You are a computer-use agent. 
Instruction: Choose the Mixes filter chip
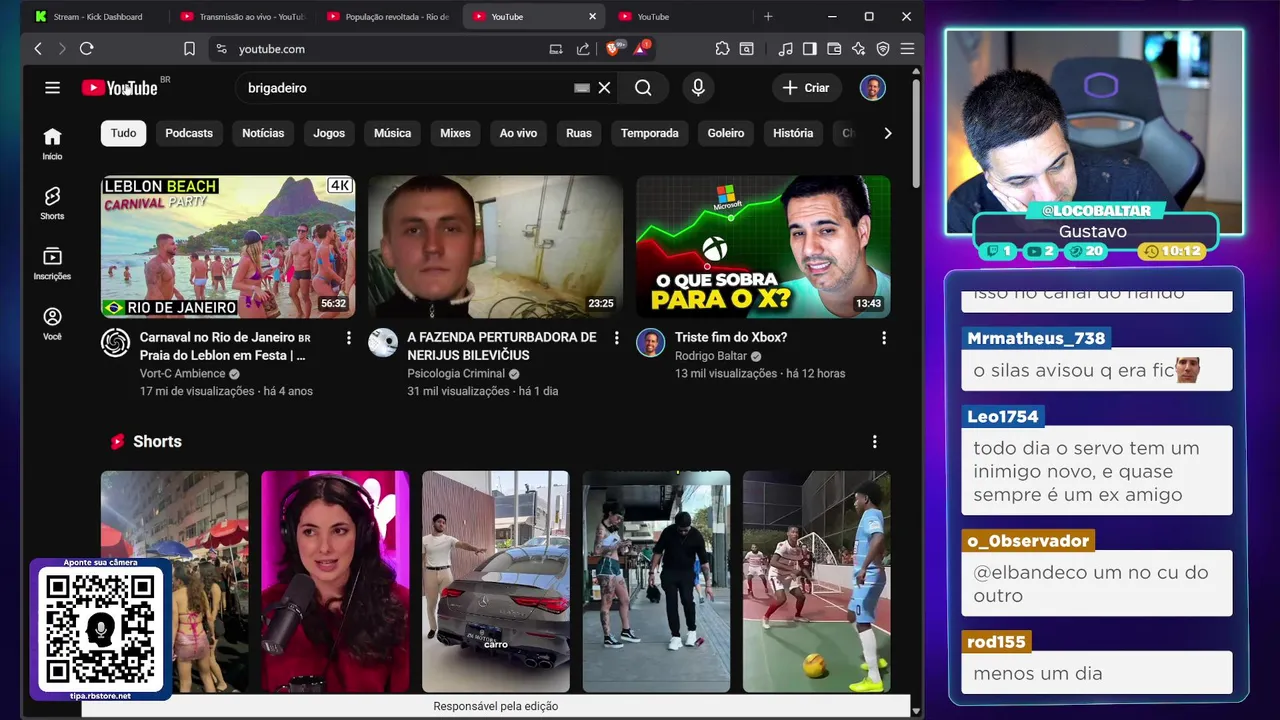pyautogui.click(x=455, y=133)
